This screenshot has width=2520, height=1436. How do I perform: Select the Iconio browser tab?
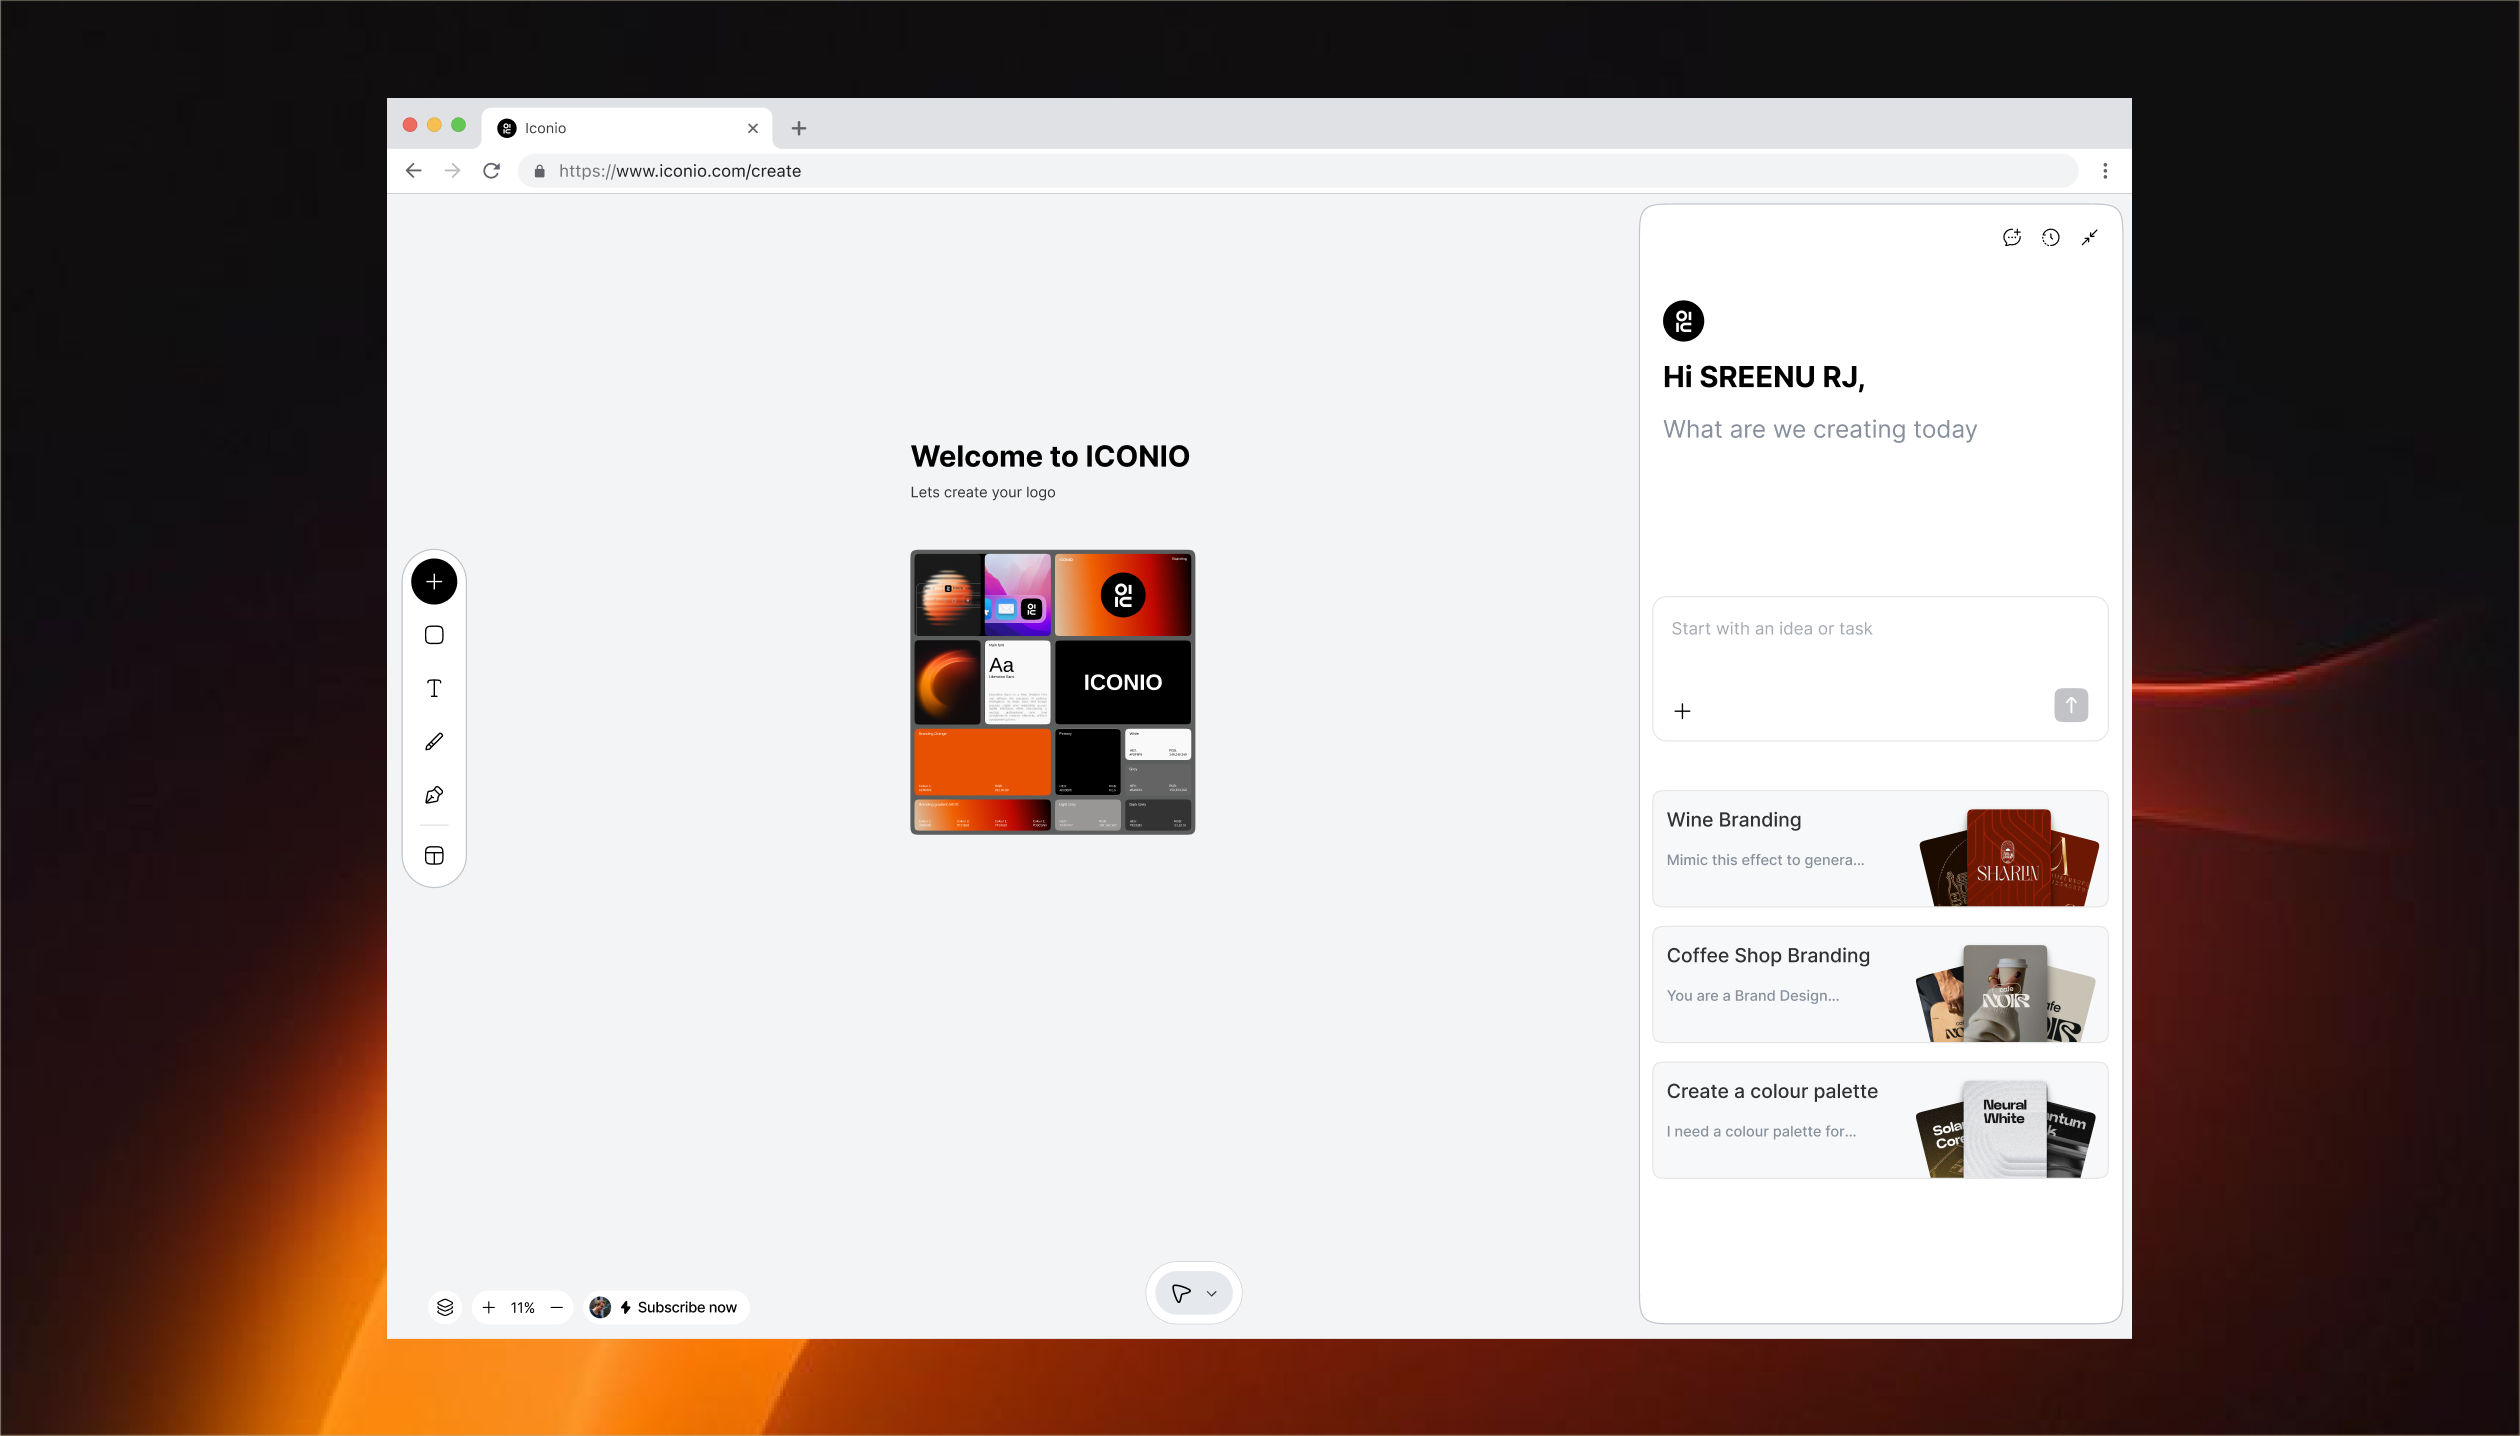point(627,128)
